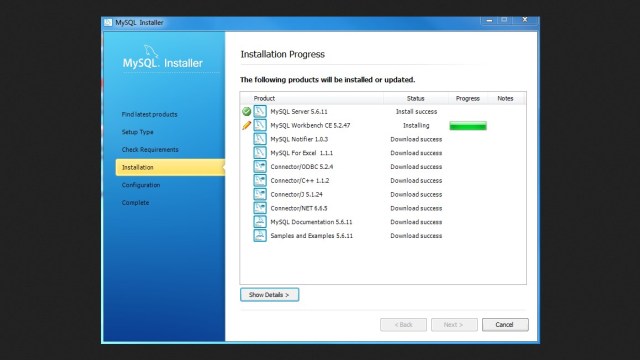The image size is (640, 360).
Task: Click the Installing status of Workbench
Action: (416, 125)
